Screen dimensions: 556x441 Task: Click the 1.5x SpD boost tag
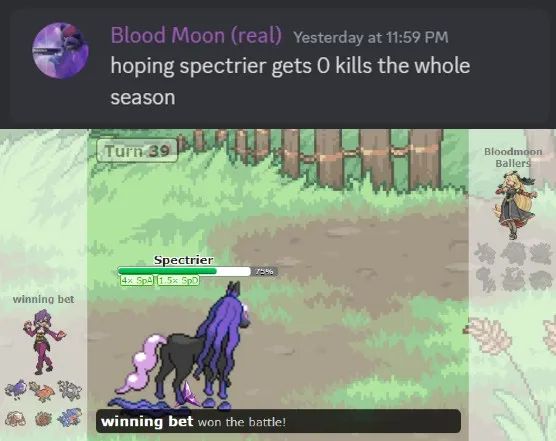click(178, 280)
